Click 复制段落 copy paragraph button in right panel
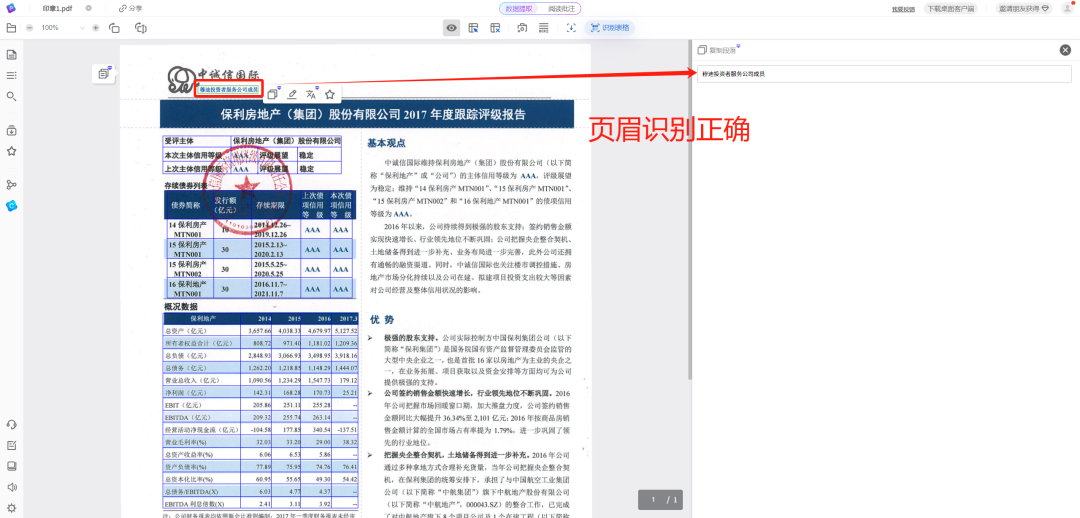This screenshot has width=1080, height=518. pos(717,50)
